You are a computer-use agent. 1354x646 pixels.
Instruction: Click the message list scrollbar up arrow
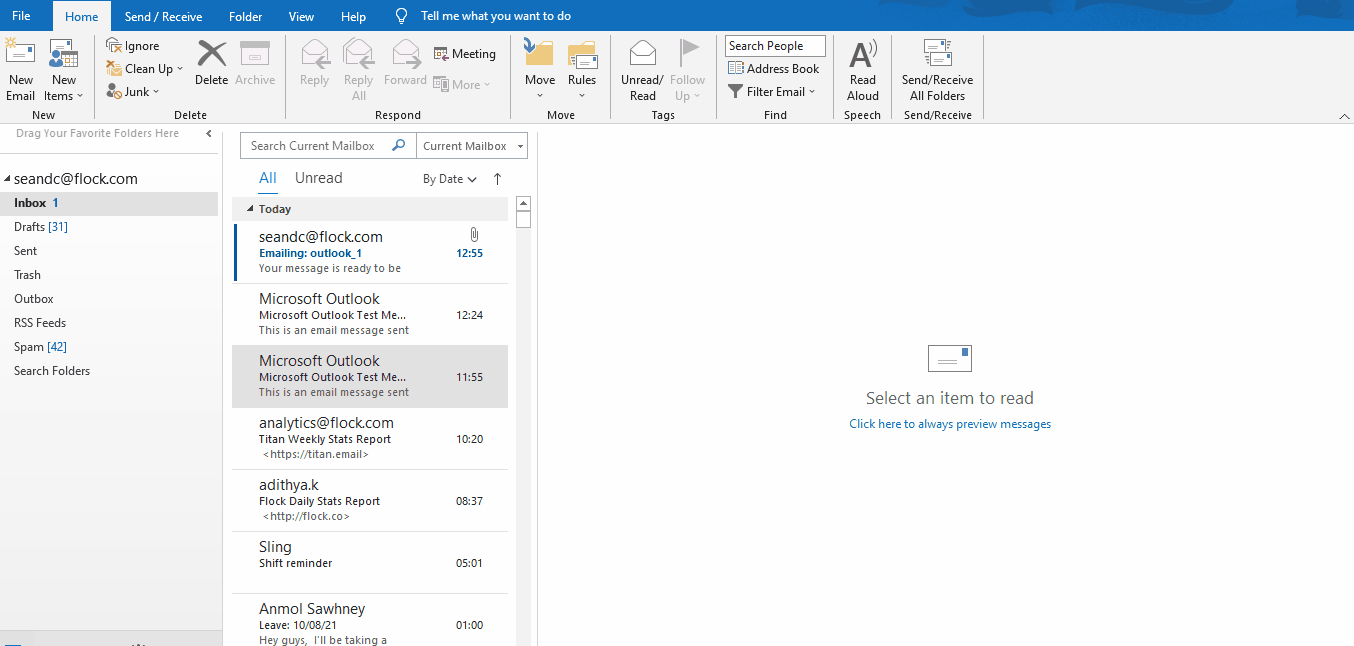[x=524, y=203]
